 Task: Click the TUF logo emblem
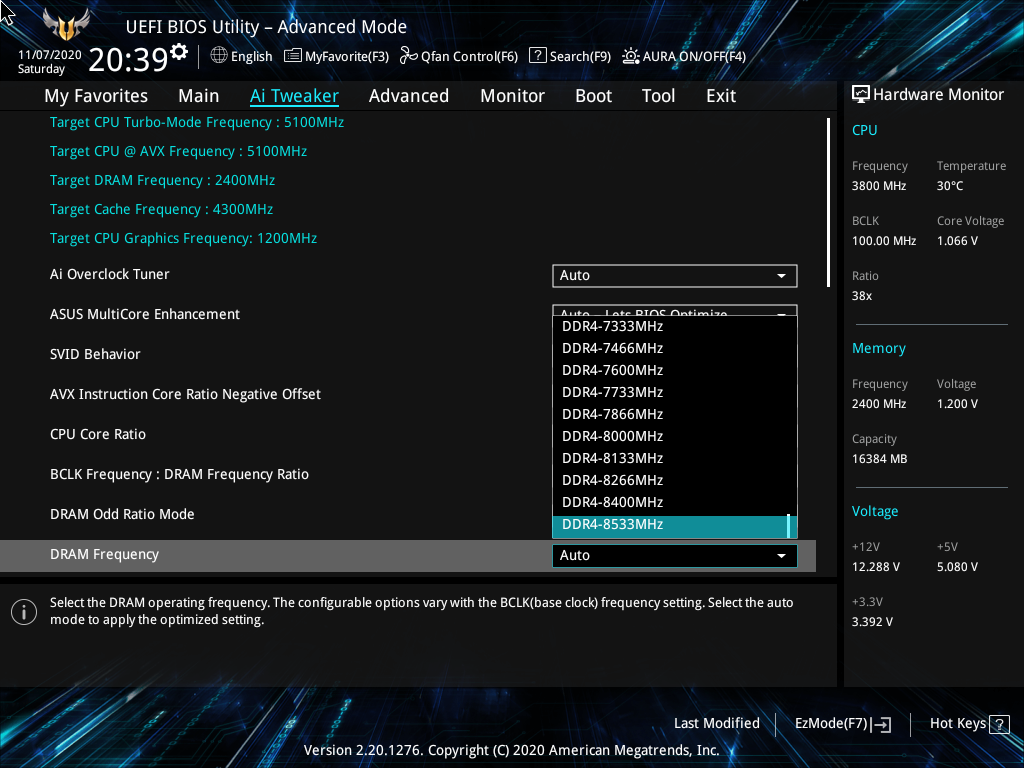pos(65,25)
